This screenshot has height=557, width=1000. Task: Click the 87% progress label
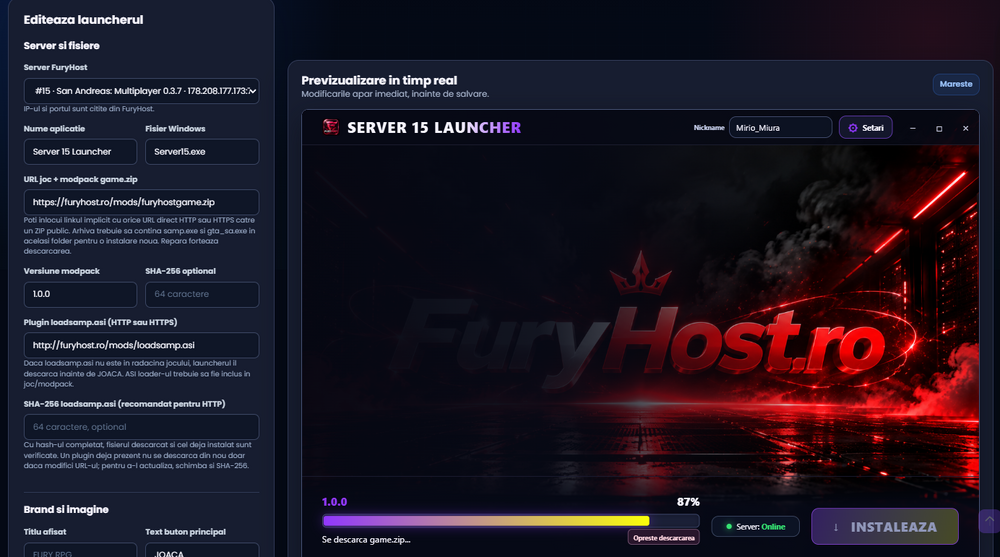pyautogui.click(x=688, y=502)
